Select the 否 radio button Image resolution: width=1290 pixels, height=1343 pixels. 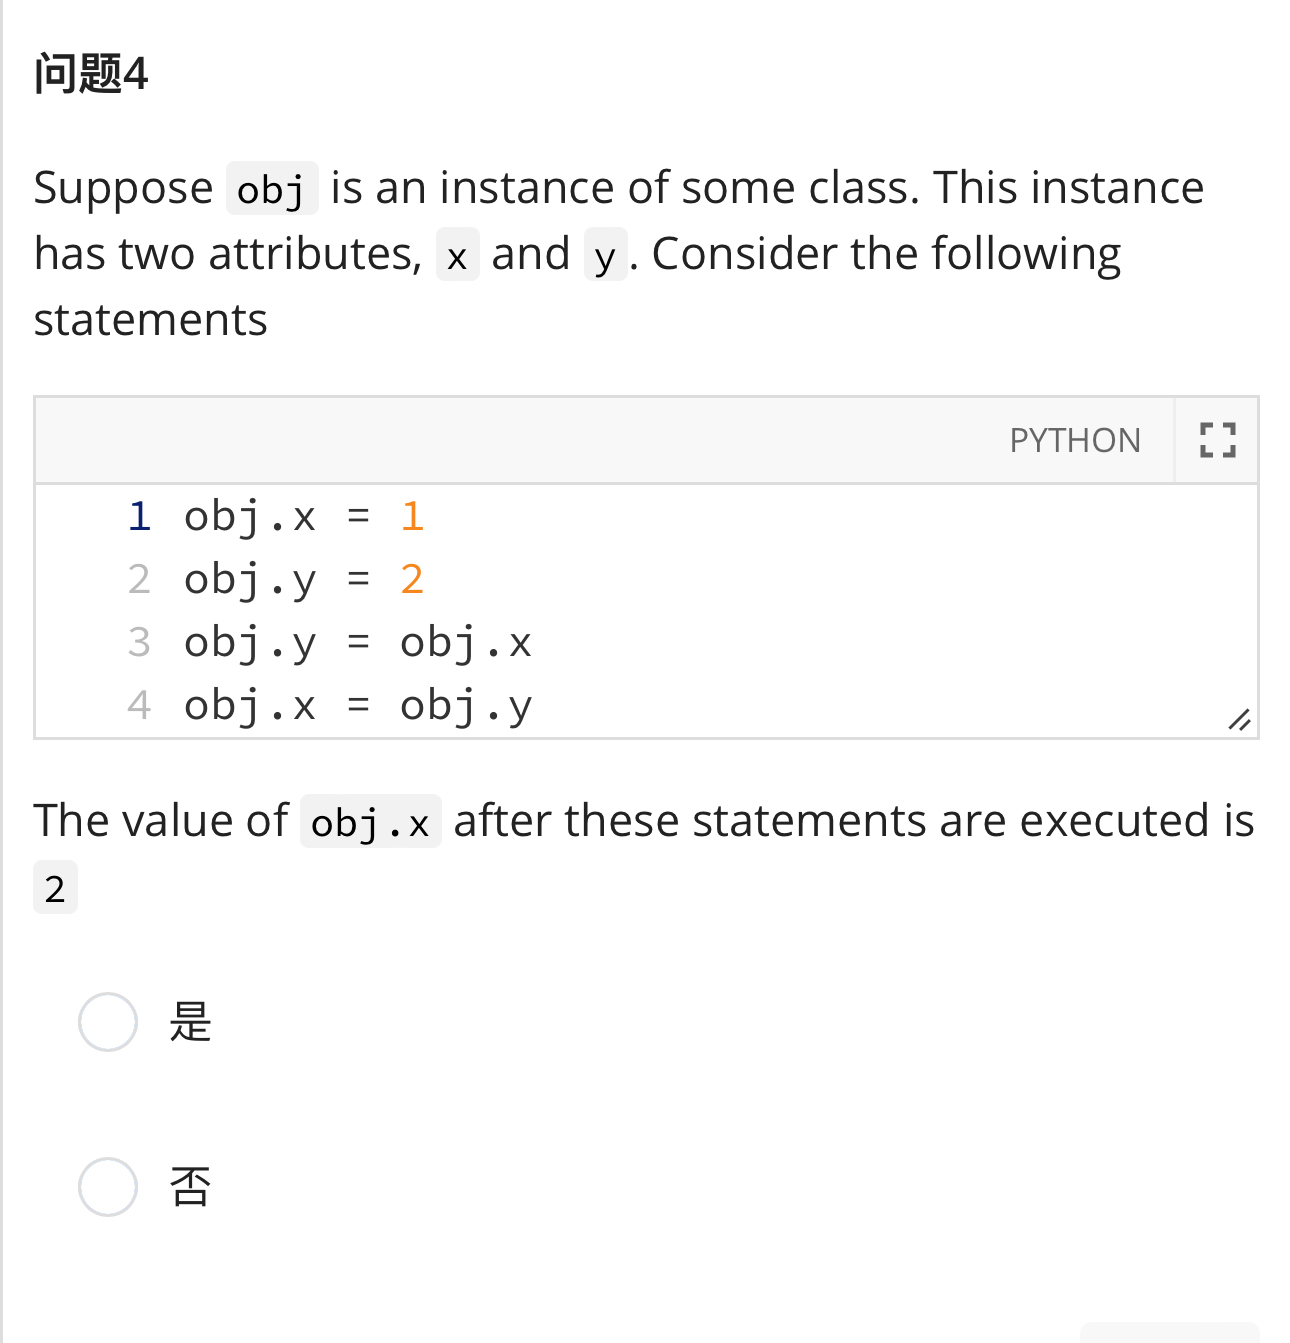(108, 1187)
